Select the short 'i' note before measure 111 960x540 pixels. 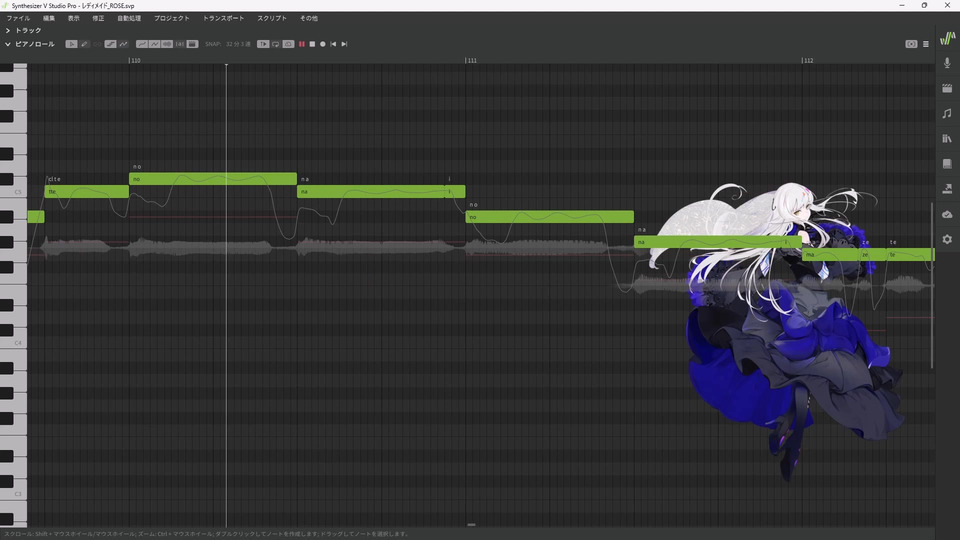[455, 192]
